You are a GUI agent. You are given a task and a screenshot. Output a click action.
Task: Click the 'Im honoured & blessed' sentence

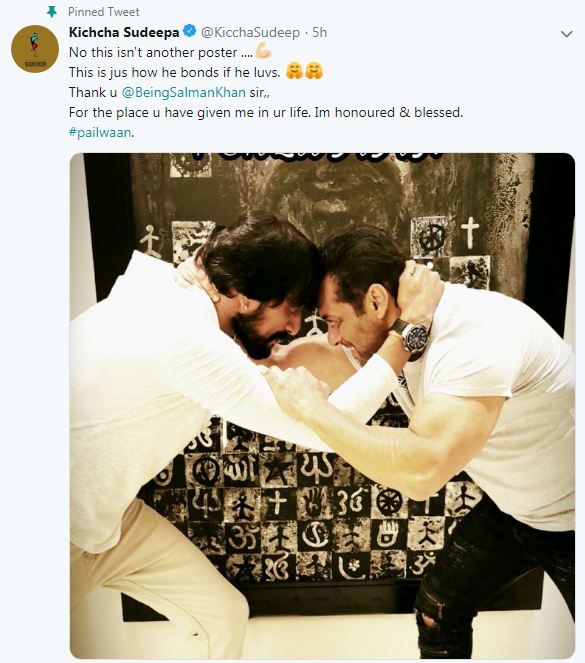click(389, 112)
